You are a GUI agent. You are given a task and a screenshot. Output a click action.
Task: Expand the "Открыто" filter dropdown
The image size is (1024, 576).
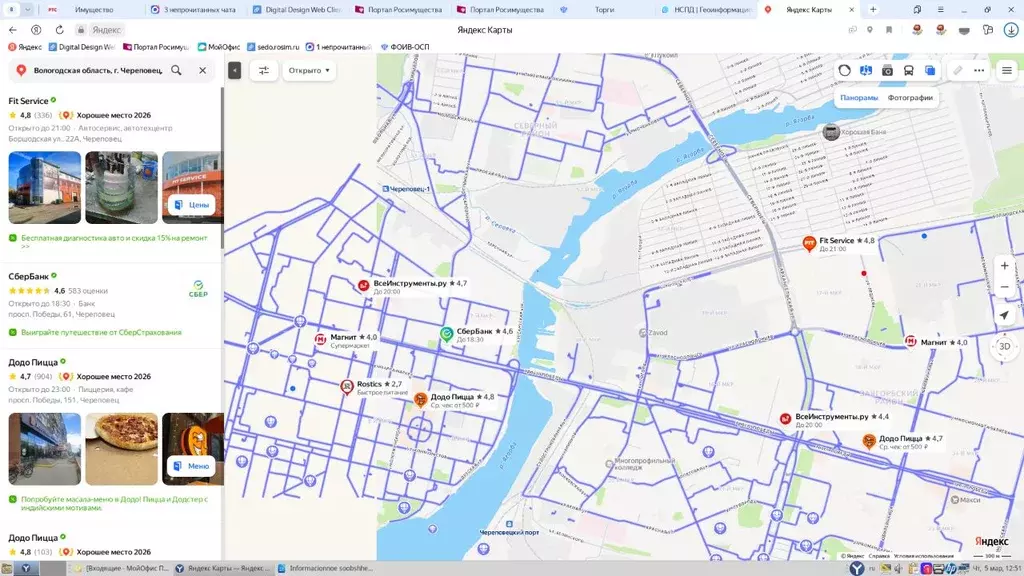coord(309,71)
